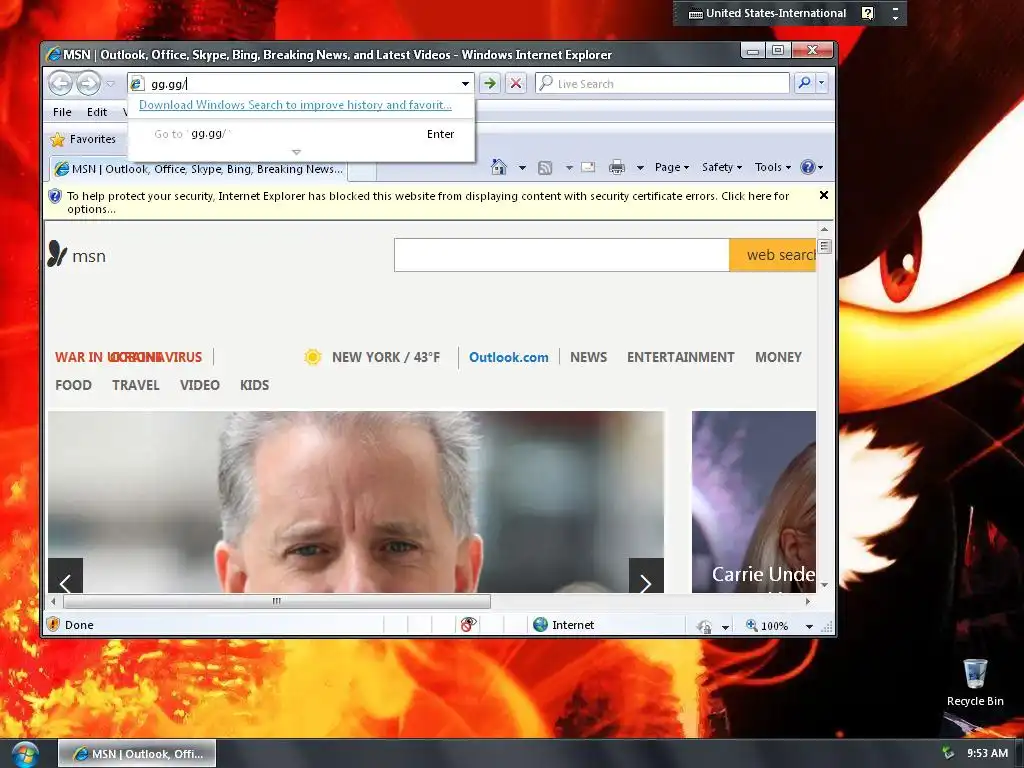Click the Home page icon

pos(499,167)
